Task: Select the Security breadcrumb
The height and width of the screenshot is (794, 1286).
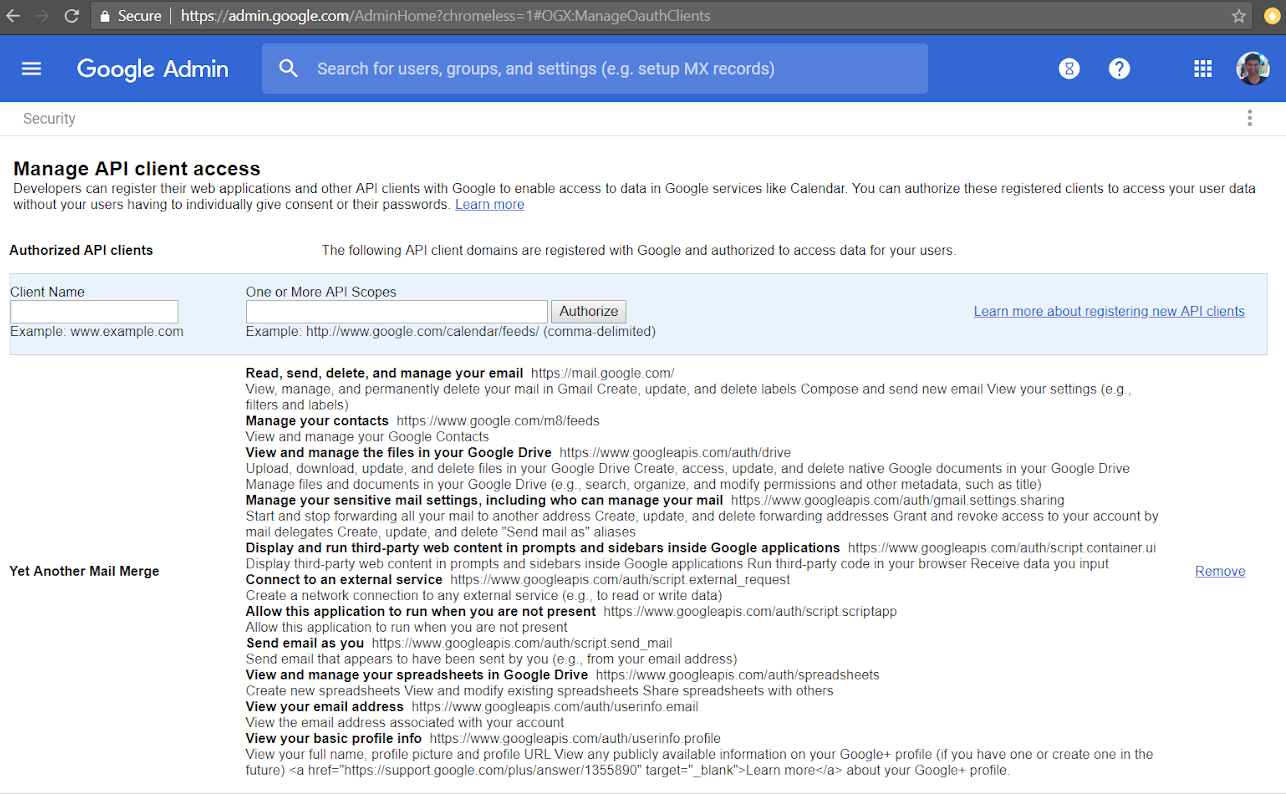Action: tap(49, 118)
